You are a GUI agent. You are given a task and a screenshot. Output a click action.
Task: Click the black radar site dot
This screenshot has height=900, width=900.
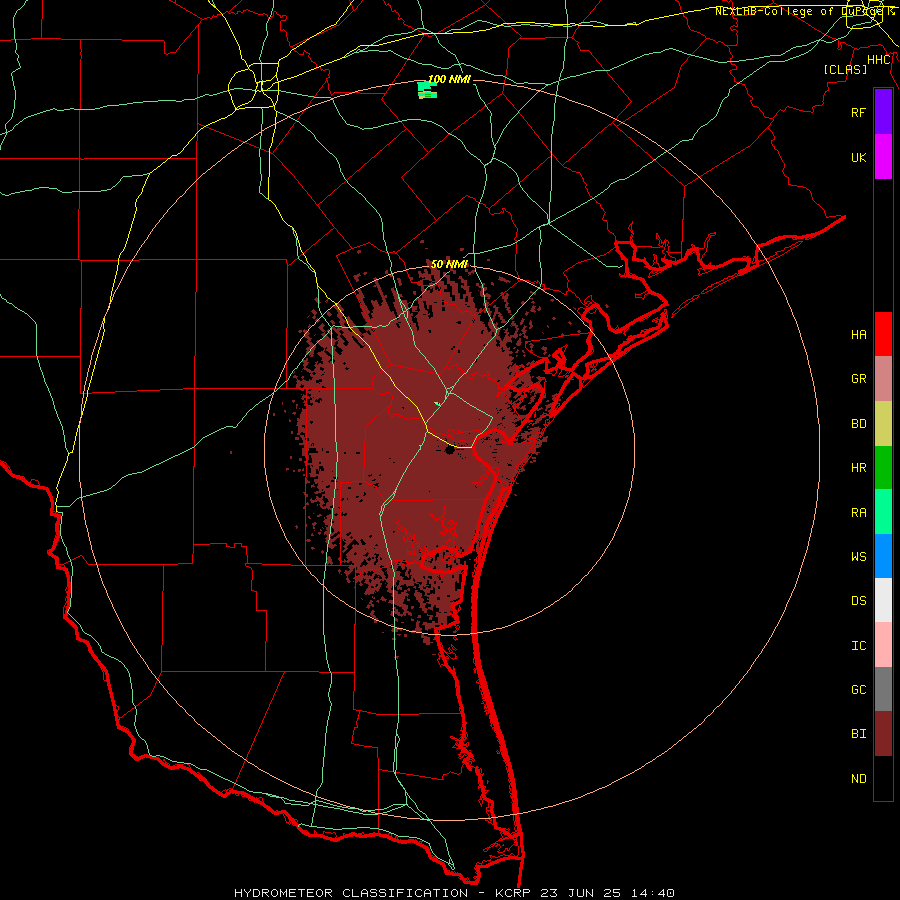449,451
